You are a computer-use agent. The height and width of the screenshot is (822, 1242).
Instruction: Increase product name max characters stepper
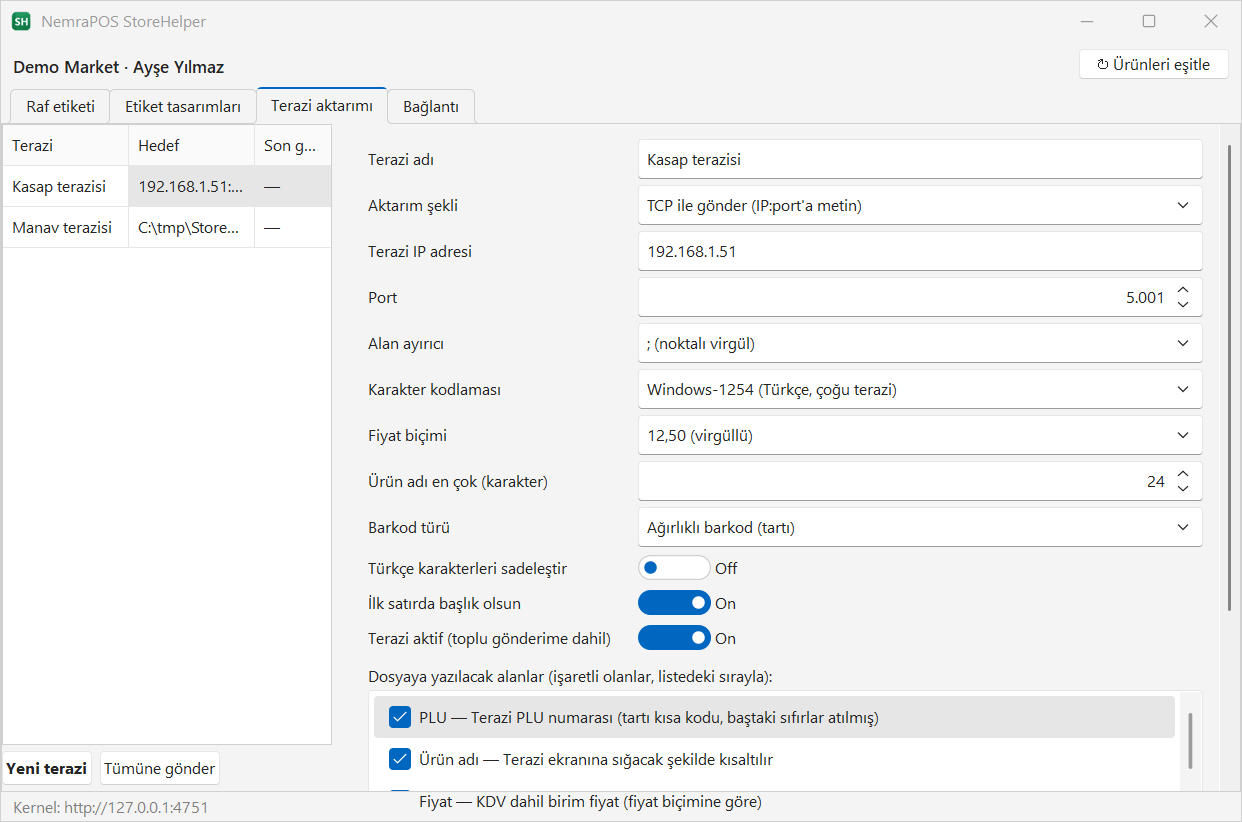click(1183, 474)
